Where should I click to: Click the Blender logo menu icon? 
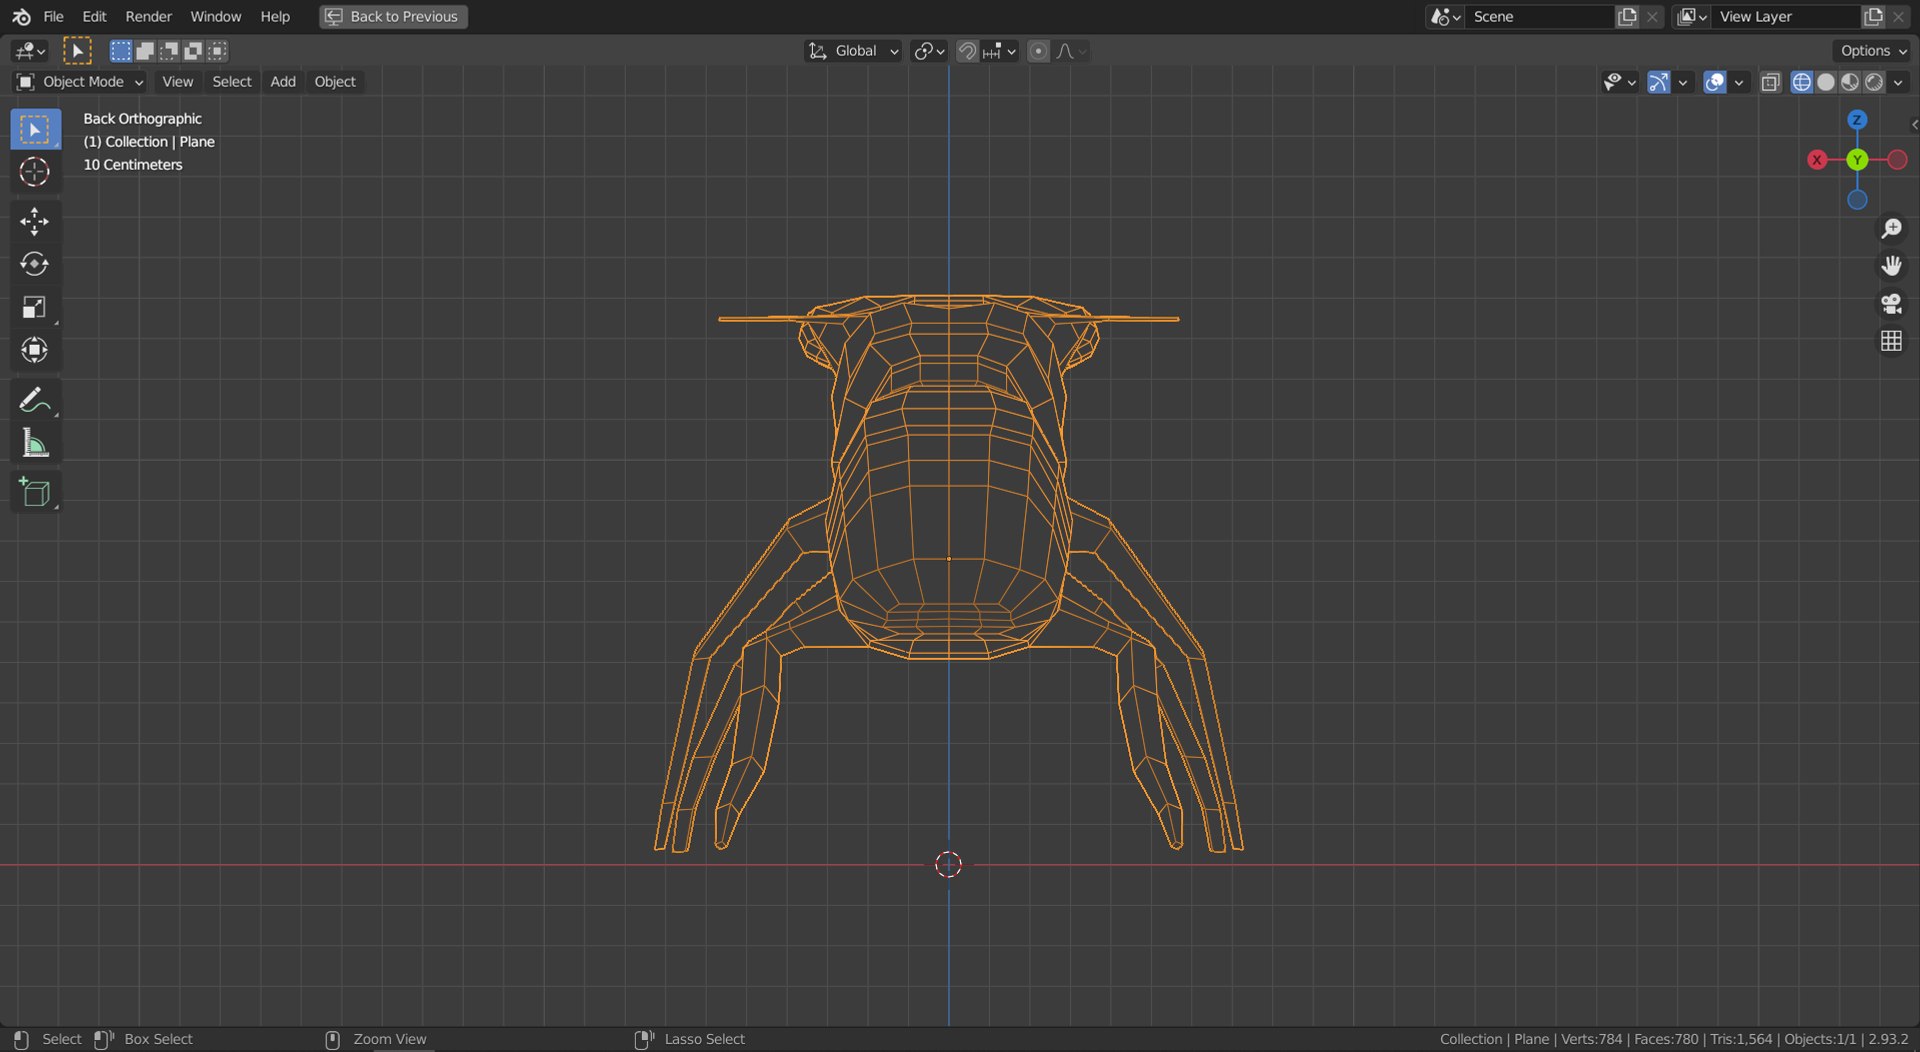pos(21,16)
